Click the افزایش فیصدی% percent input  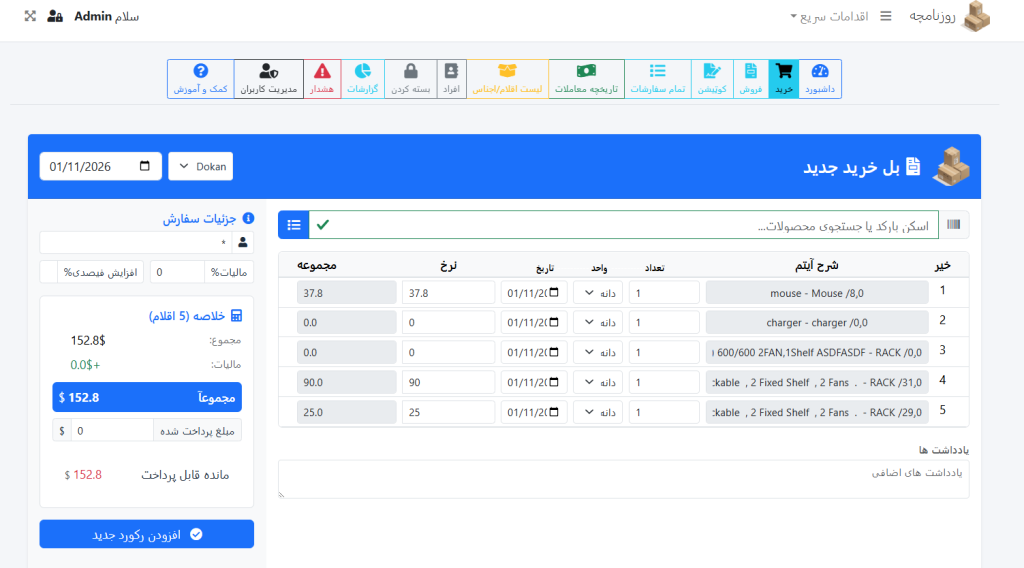[x=49, y=272]
